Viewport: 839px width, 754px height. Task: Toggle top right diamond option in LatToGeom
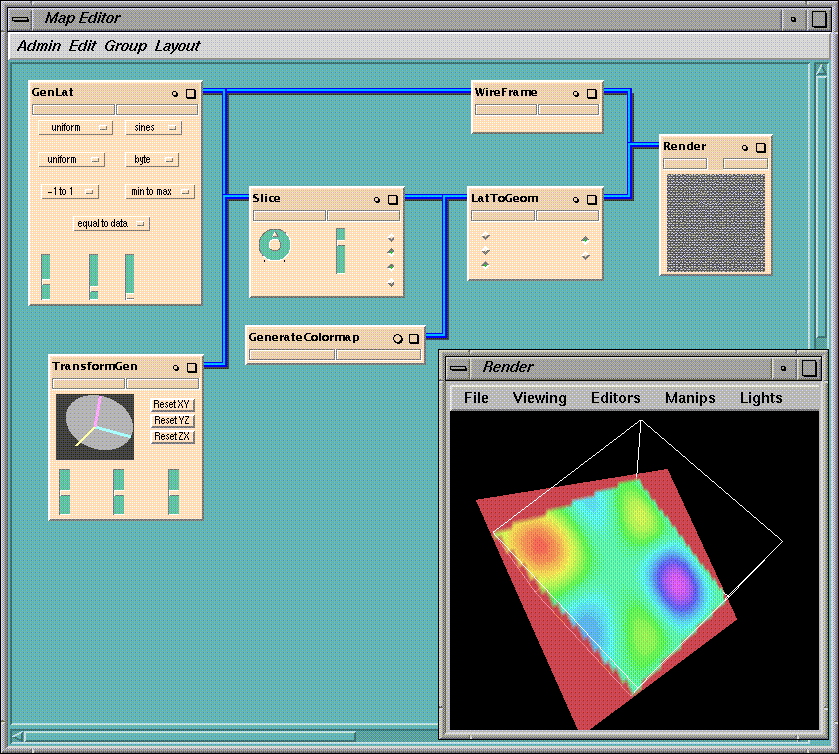click(x=585, y=239)
